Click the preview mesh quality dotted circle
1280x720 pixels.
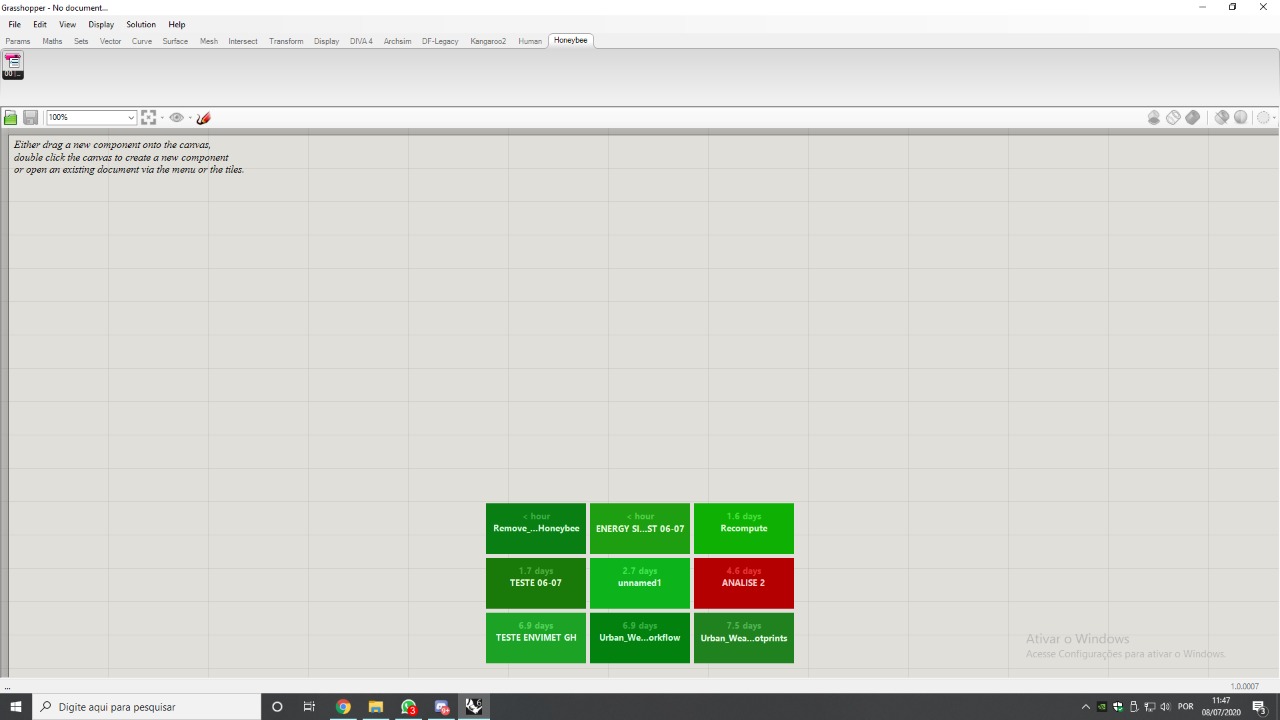point(1263,118)
